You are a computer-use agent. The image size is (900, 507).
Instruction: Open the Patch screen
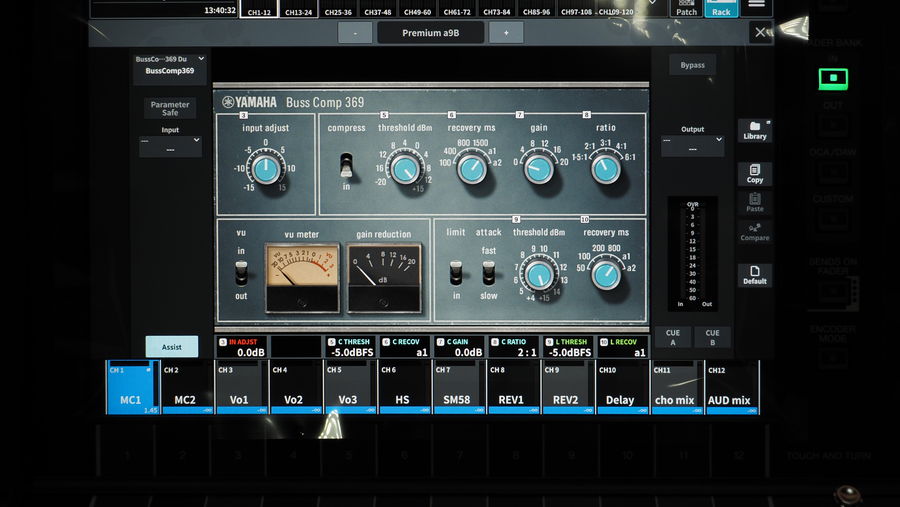pos(685,9)
